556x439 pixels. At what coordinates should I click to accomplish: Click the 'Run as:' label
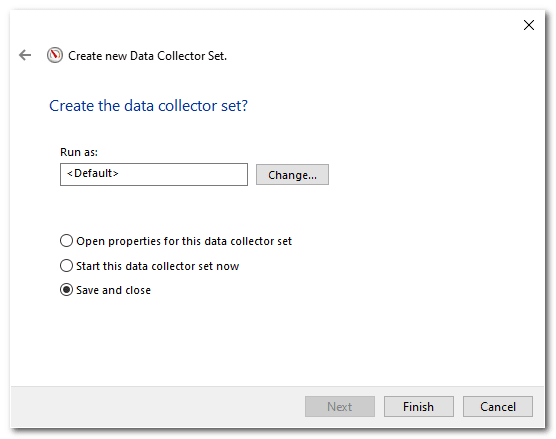coord(79,152)
